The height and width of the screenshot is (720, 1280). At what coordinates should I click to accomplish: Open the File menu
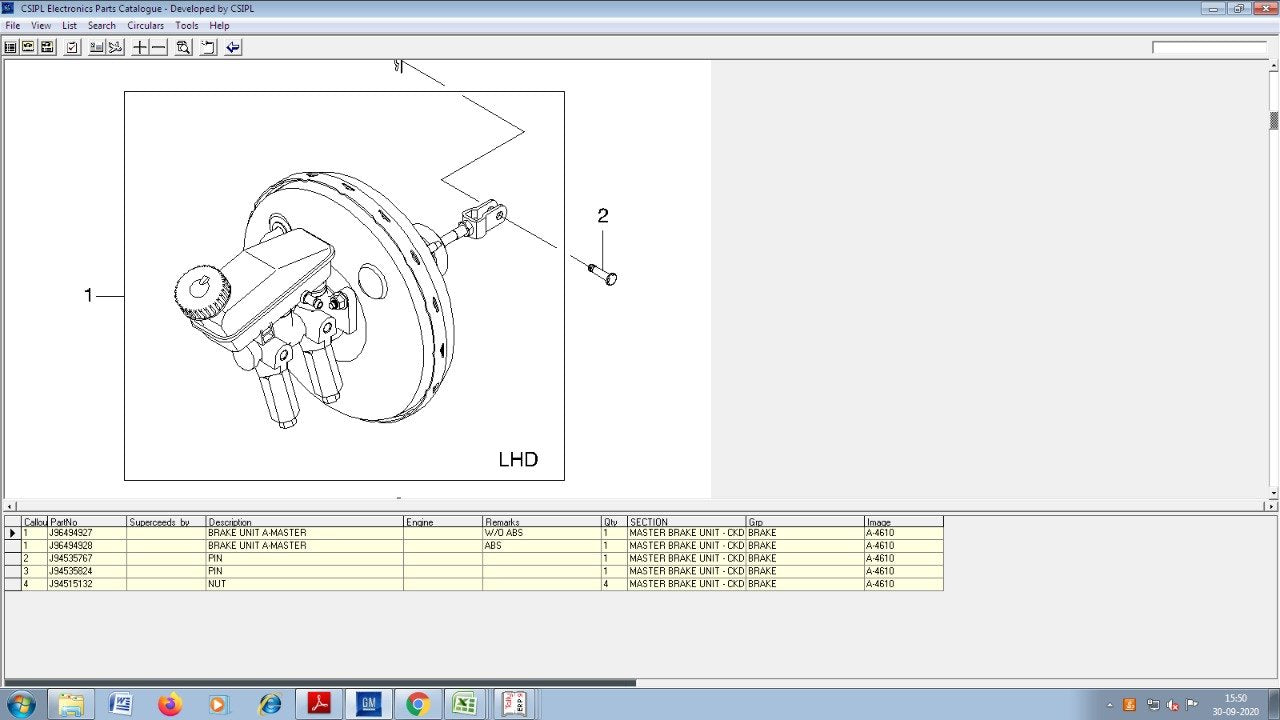coord(13,25)
